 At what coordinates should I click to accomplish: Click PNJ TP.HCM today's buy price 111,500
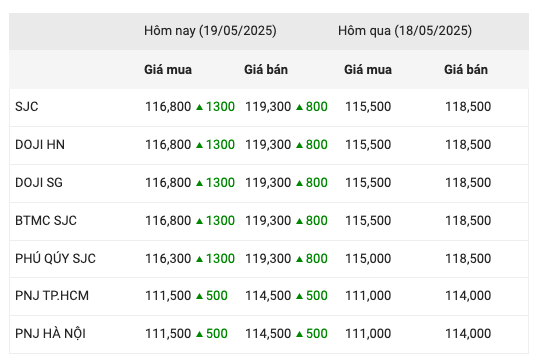click(168, 295)
